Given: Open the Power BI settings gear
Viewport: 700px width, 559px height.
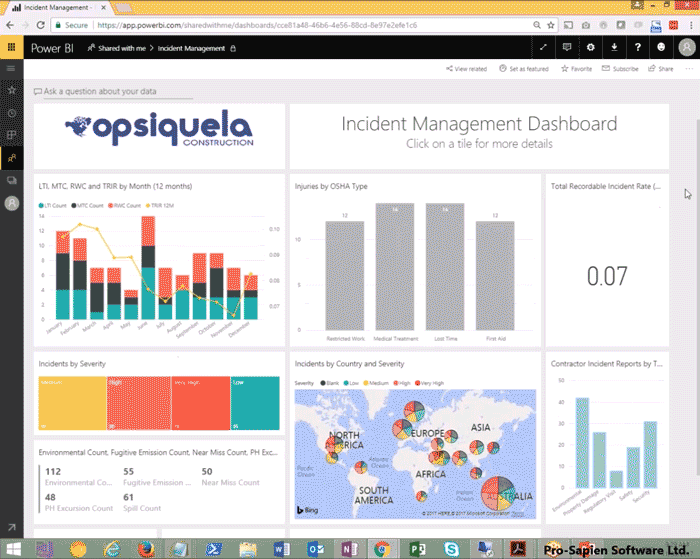Looking at the screenshot, I should [x=591, y=47].
